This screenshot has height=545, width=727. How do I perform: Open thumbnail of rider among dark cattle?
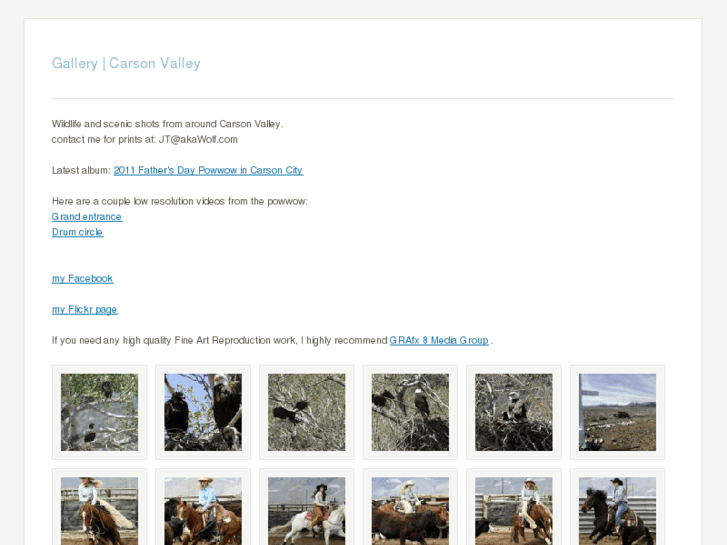coord(410,511)
